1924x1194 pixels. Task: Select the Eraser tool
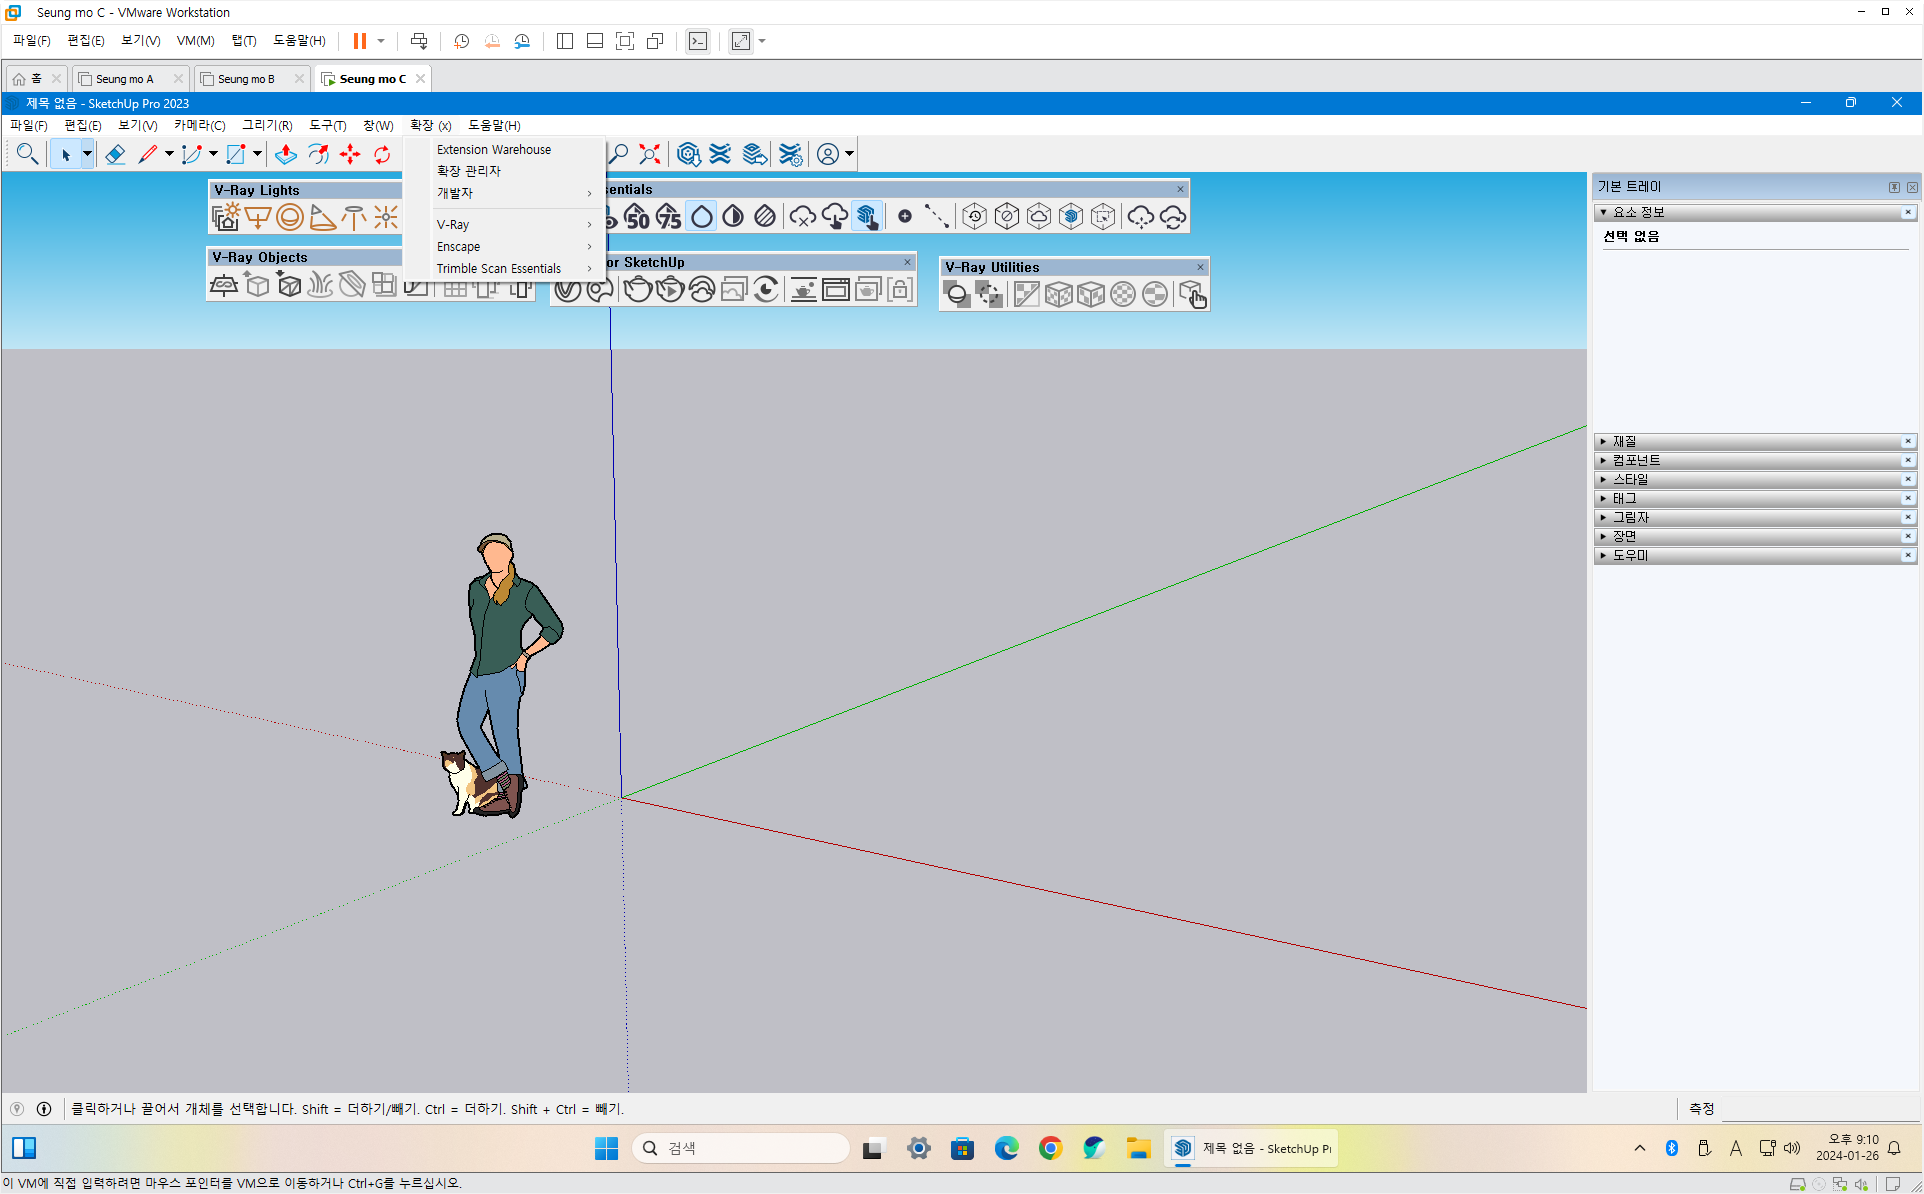[x=115, y=154]
